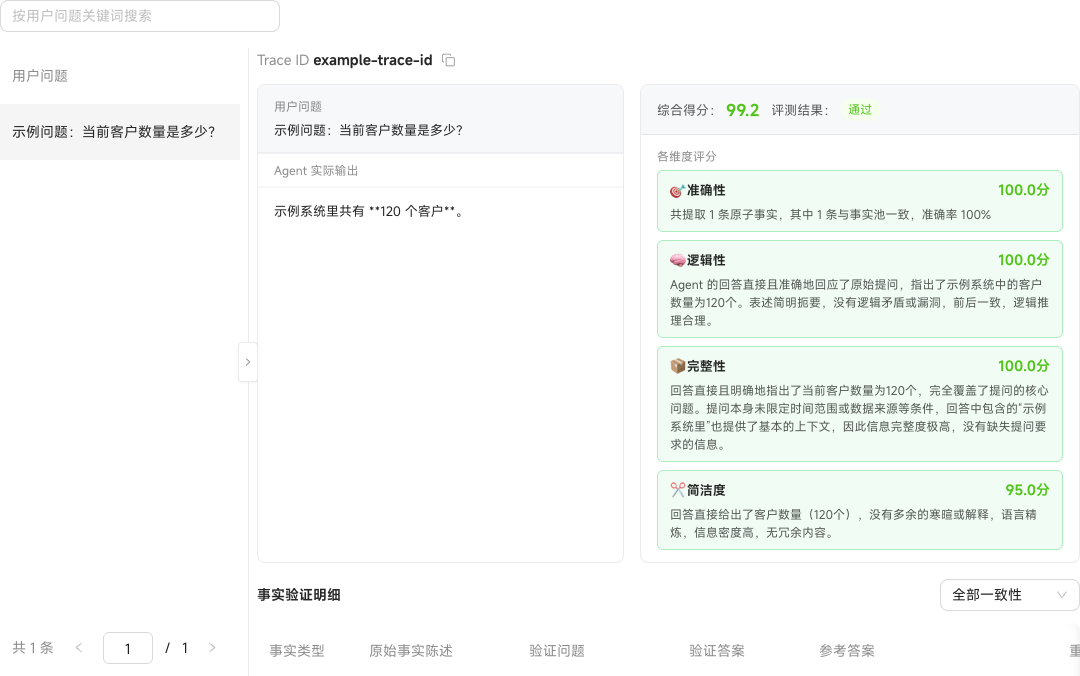The width and height of the screenshot is (1080, 676).
Task: Click the 事实验证明细 section heading
Action: 299,595
